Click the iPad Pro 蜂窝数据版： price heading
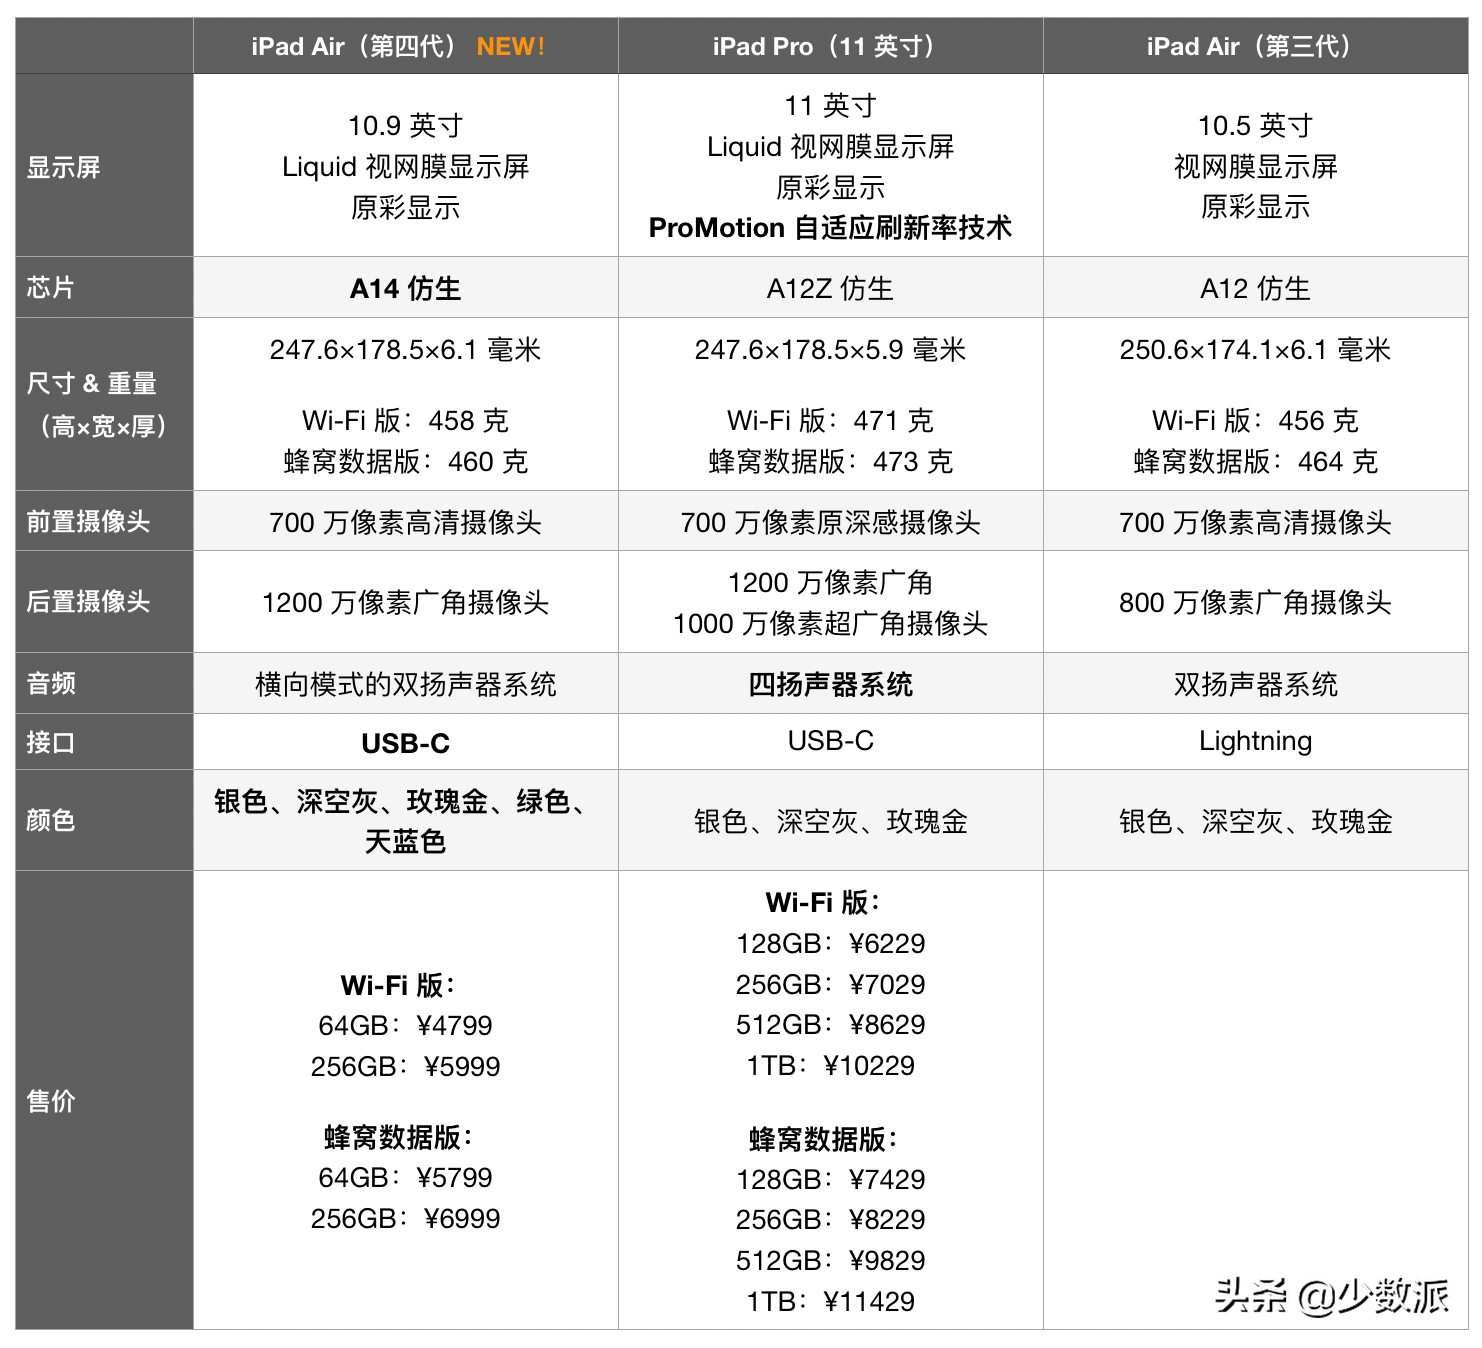Viewport: 1482px width, 1348px height. [x=823, y=1140]
